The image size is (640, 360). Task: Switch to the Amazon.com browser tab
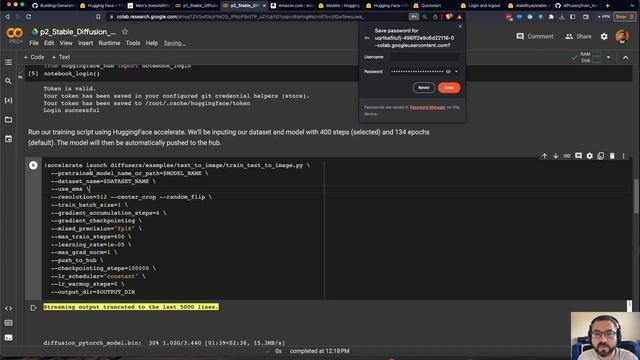point(292,6)
